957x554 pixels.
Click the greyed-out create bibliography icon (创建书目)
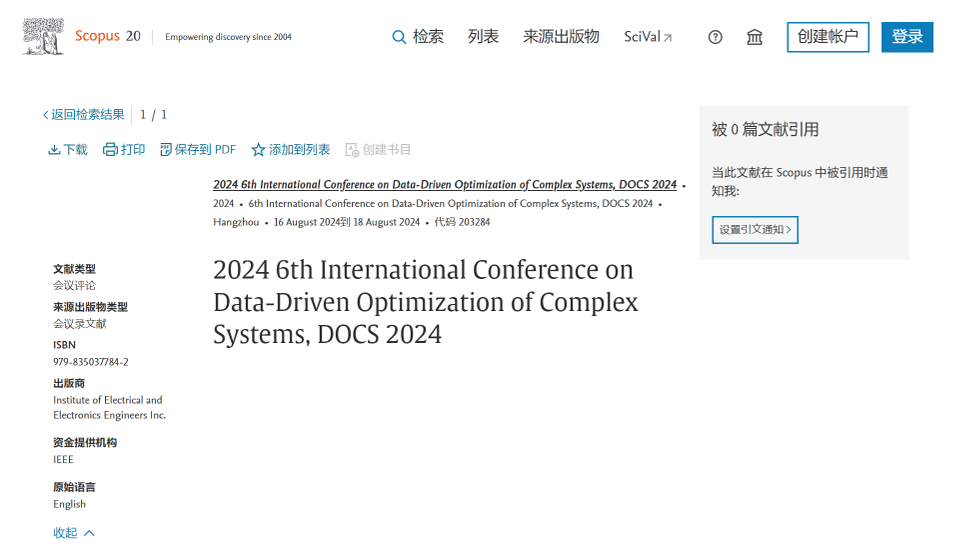(x=352, y=150)
